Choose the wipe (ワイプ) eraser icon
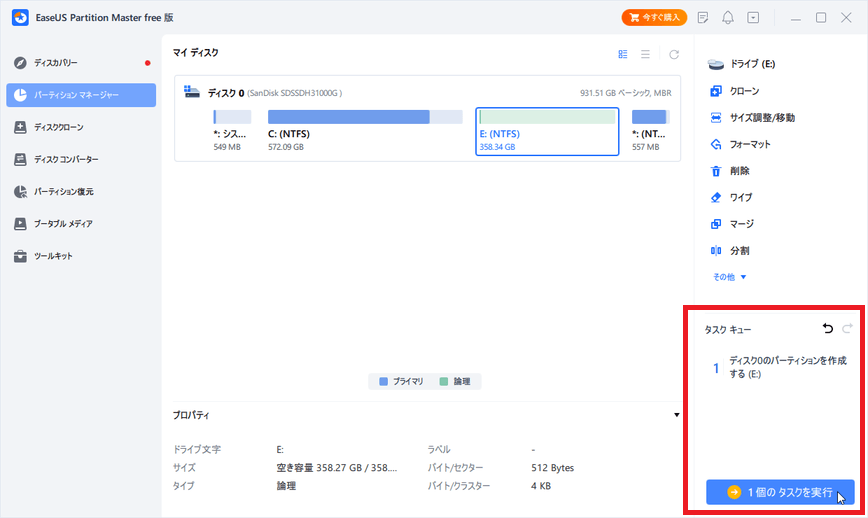The height and width of the screenshot is (518, 868). [715, 198]
